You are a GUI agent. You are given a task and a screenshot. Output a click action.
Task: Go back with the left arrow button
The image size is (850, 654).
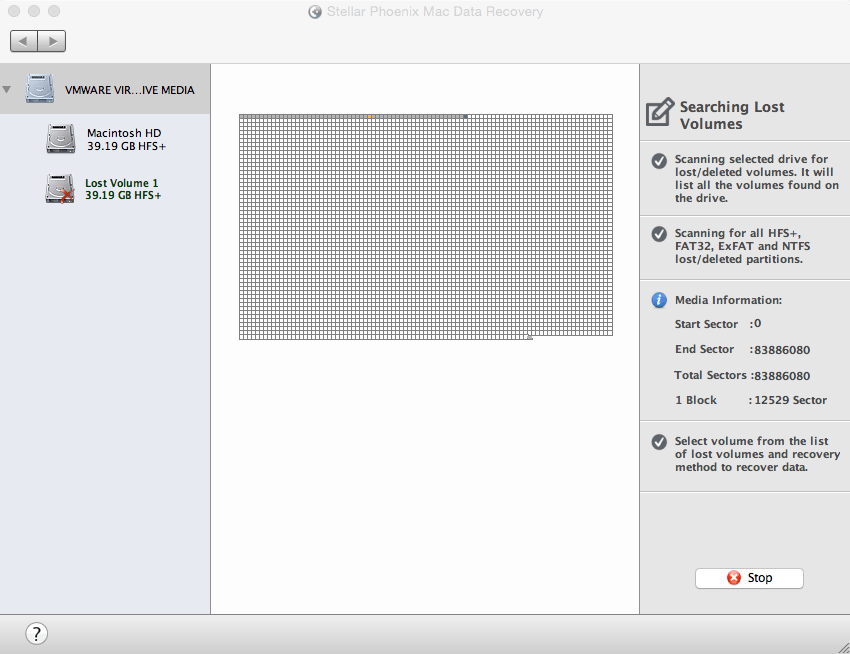tap(24, 41)
